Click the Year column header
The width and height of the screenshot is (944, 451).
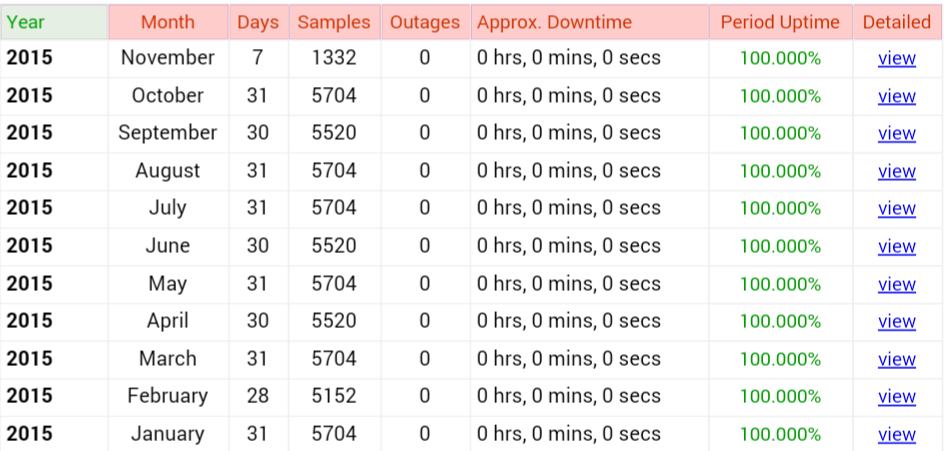54,22
